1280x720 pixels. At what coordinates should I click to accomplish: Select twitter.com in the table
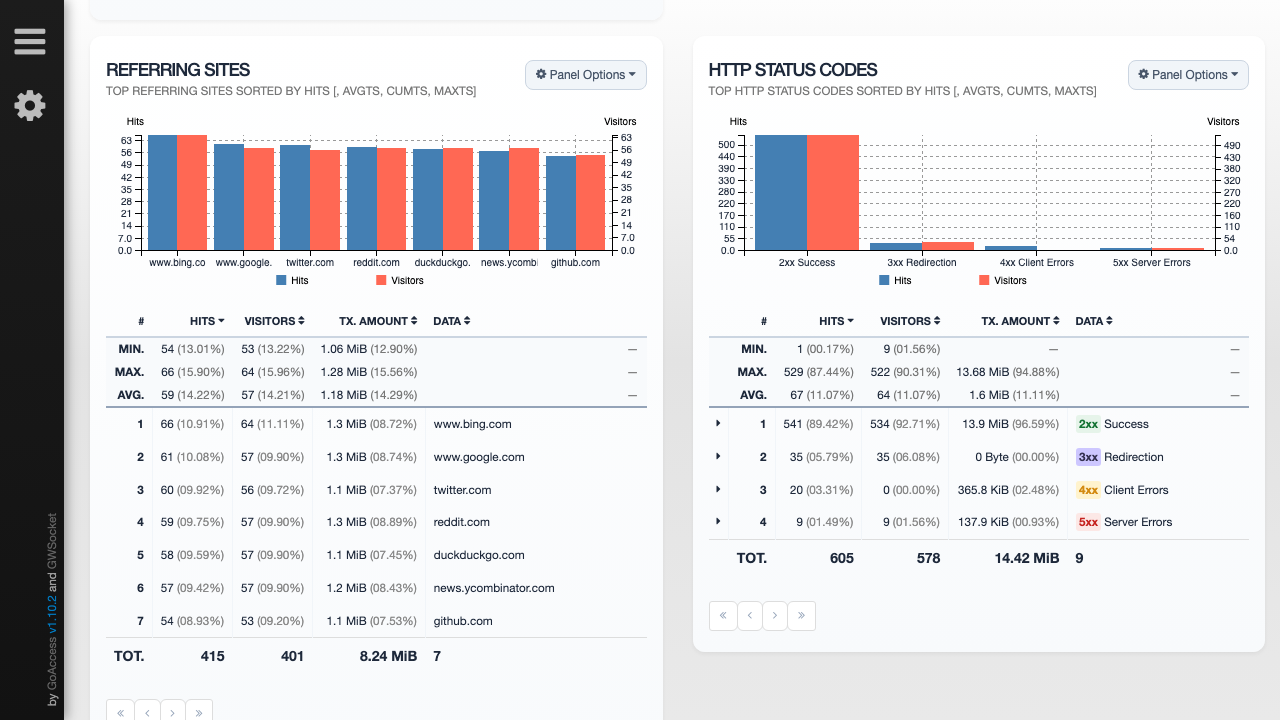coord(462,490)
